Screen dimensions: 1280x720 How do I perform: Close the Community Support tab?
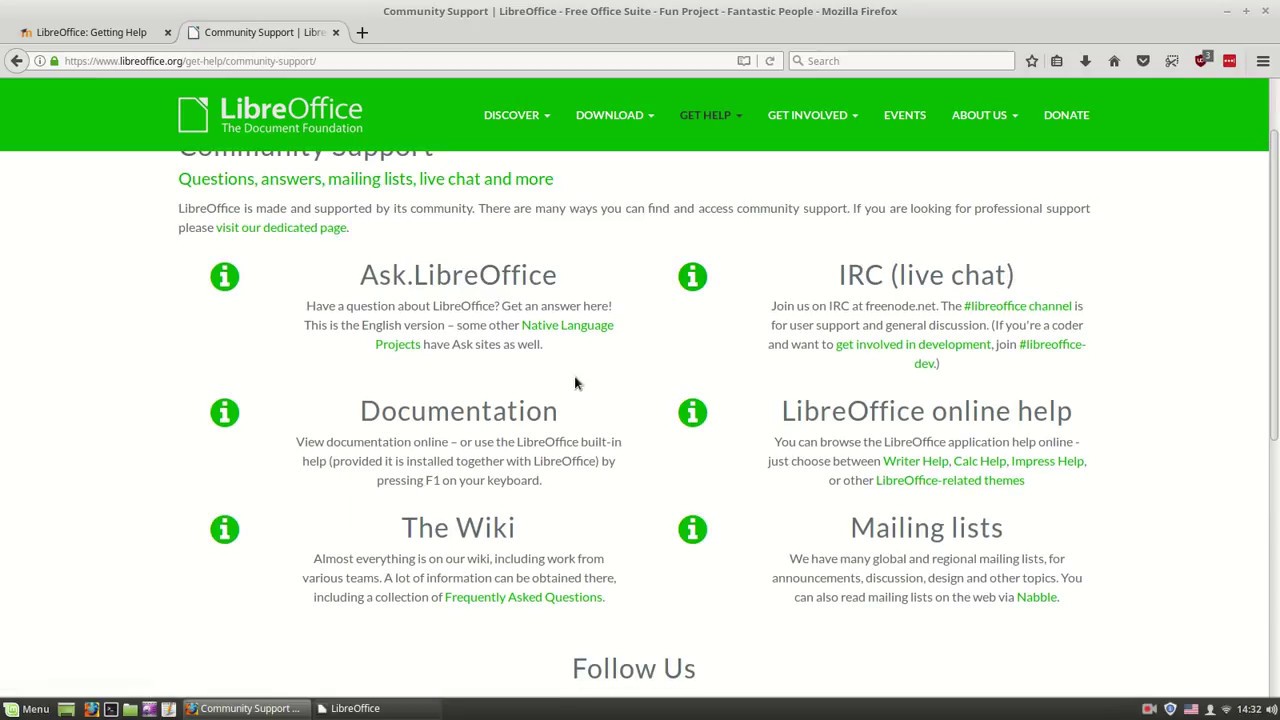pyautogui.click(x=336, y=32)
